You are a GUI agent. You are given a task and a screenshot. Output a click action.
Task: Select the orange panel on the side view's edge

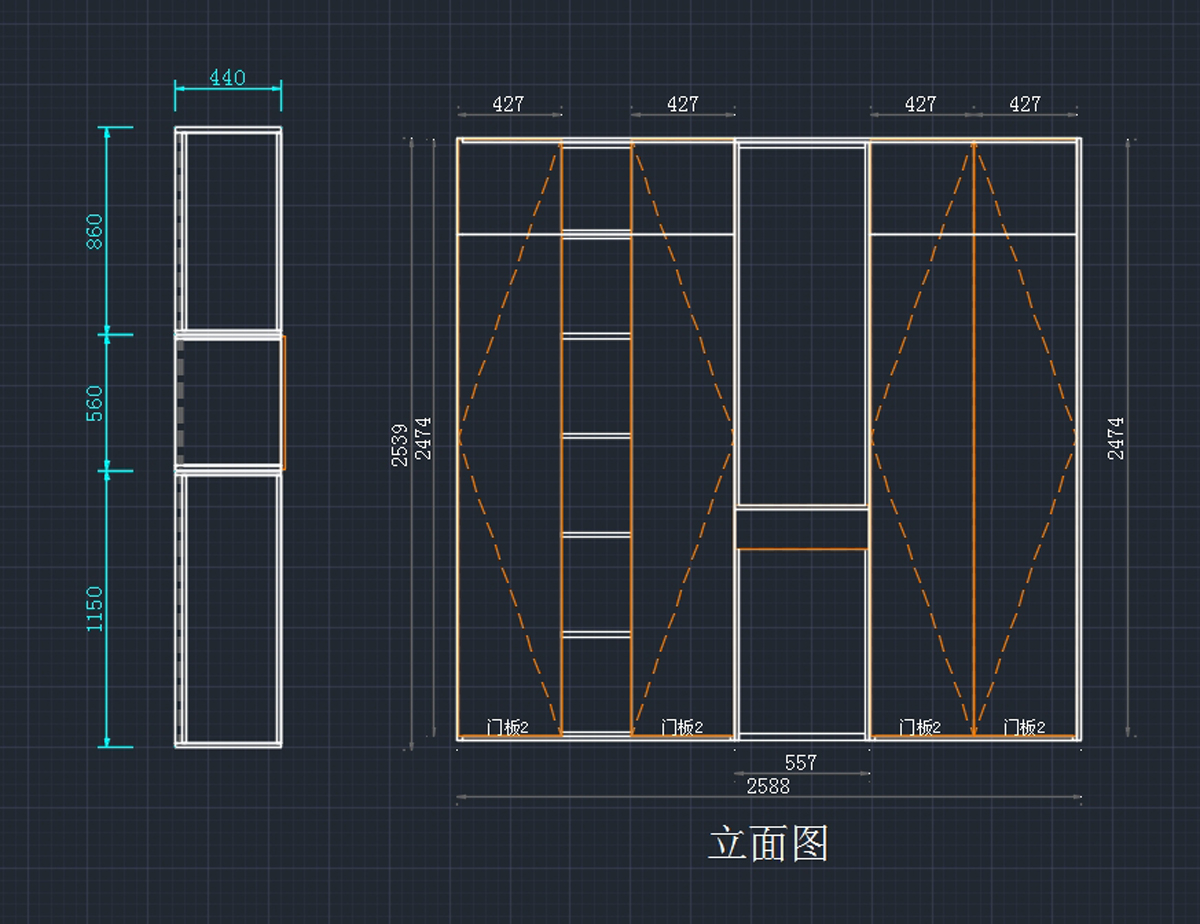tap(284, 403)
